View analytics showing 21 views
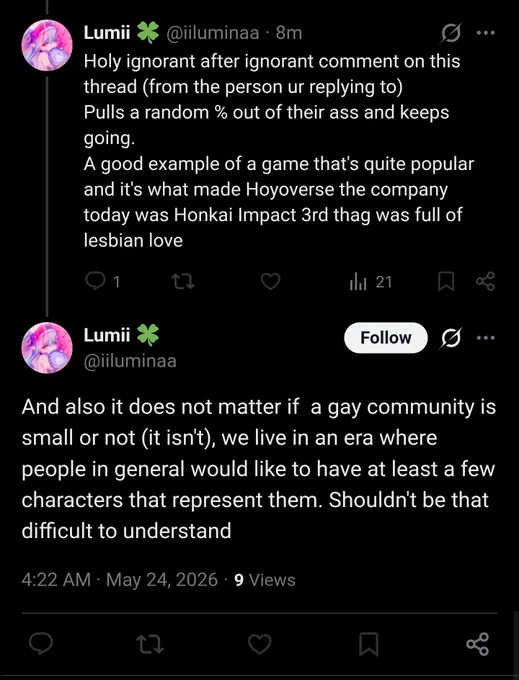This screenshot has height=680, width=519. pos(371,282)
